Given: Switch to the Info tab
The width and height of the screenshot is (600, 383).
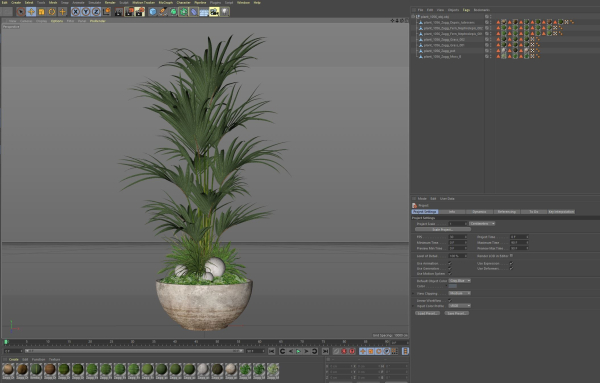Looking at the screenshot, I should click(x=452, y=212).
